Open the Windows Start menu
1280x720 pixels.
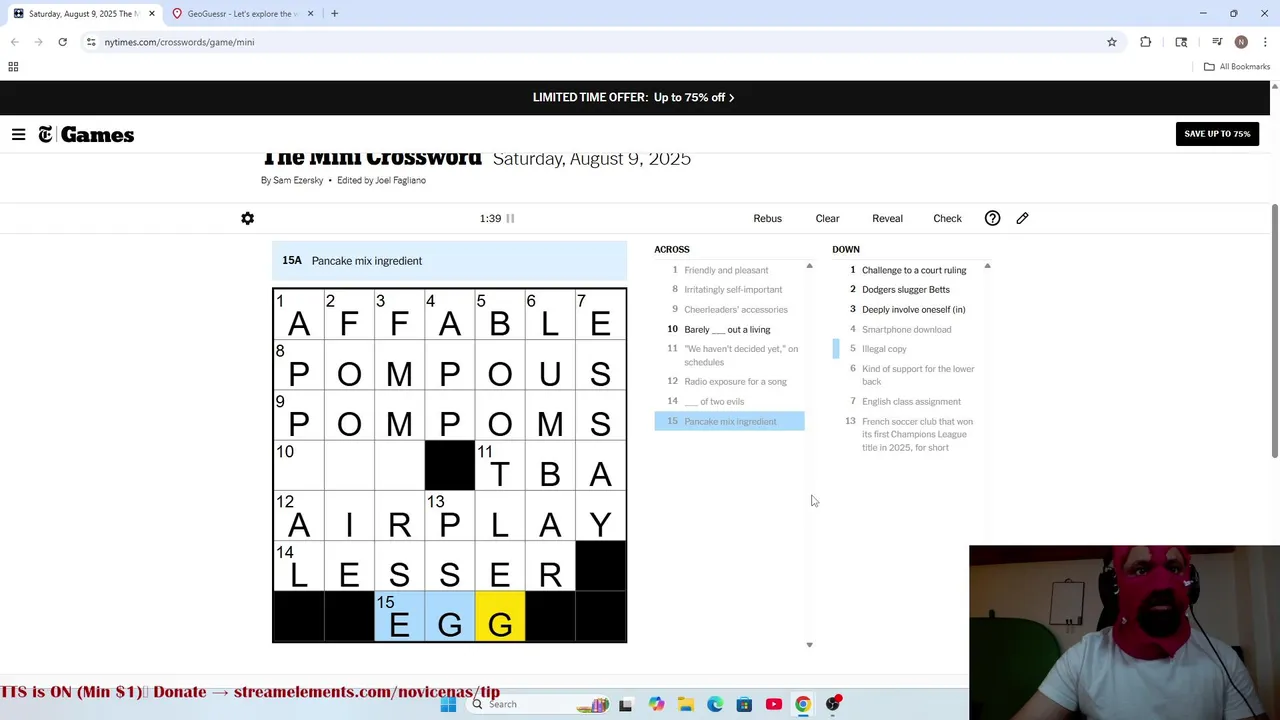pyautogui.click(x=448, y=704)
